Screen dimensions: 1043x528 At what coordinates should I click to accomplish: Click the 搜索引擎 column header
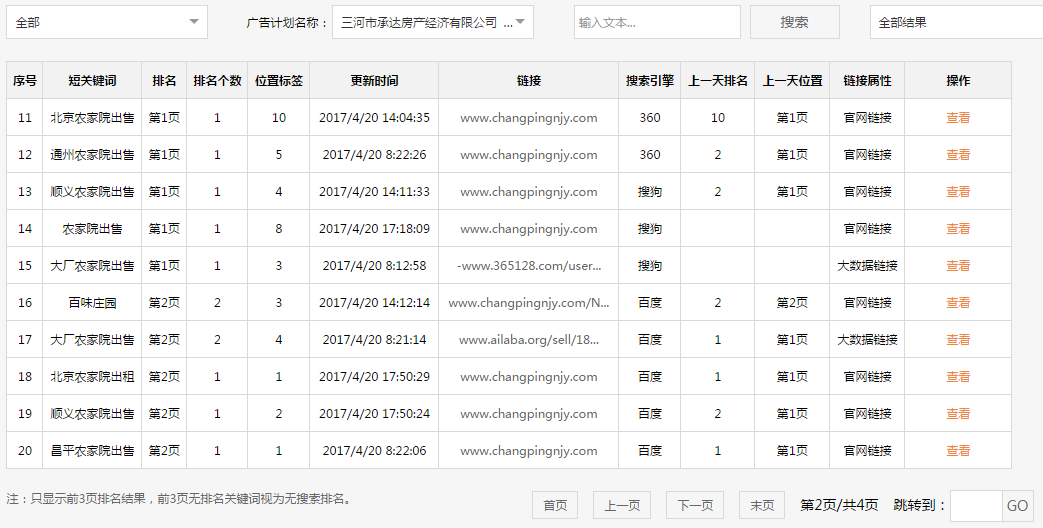[x=649, y=80]
